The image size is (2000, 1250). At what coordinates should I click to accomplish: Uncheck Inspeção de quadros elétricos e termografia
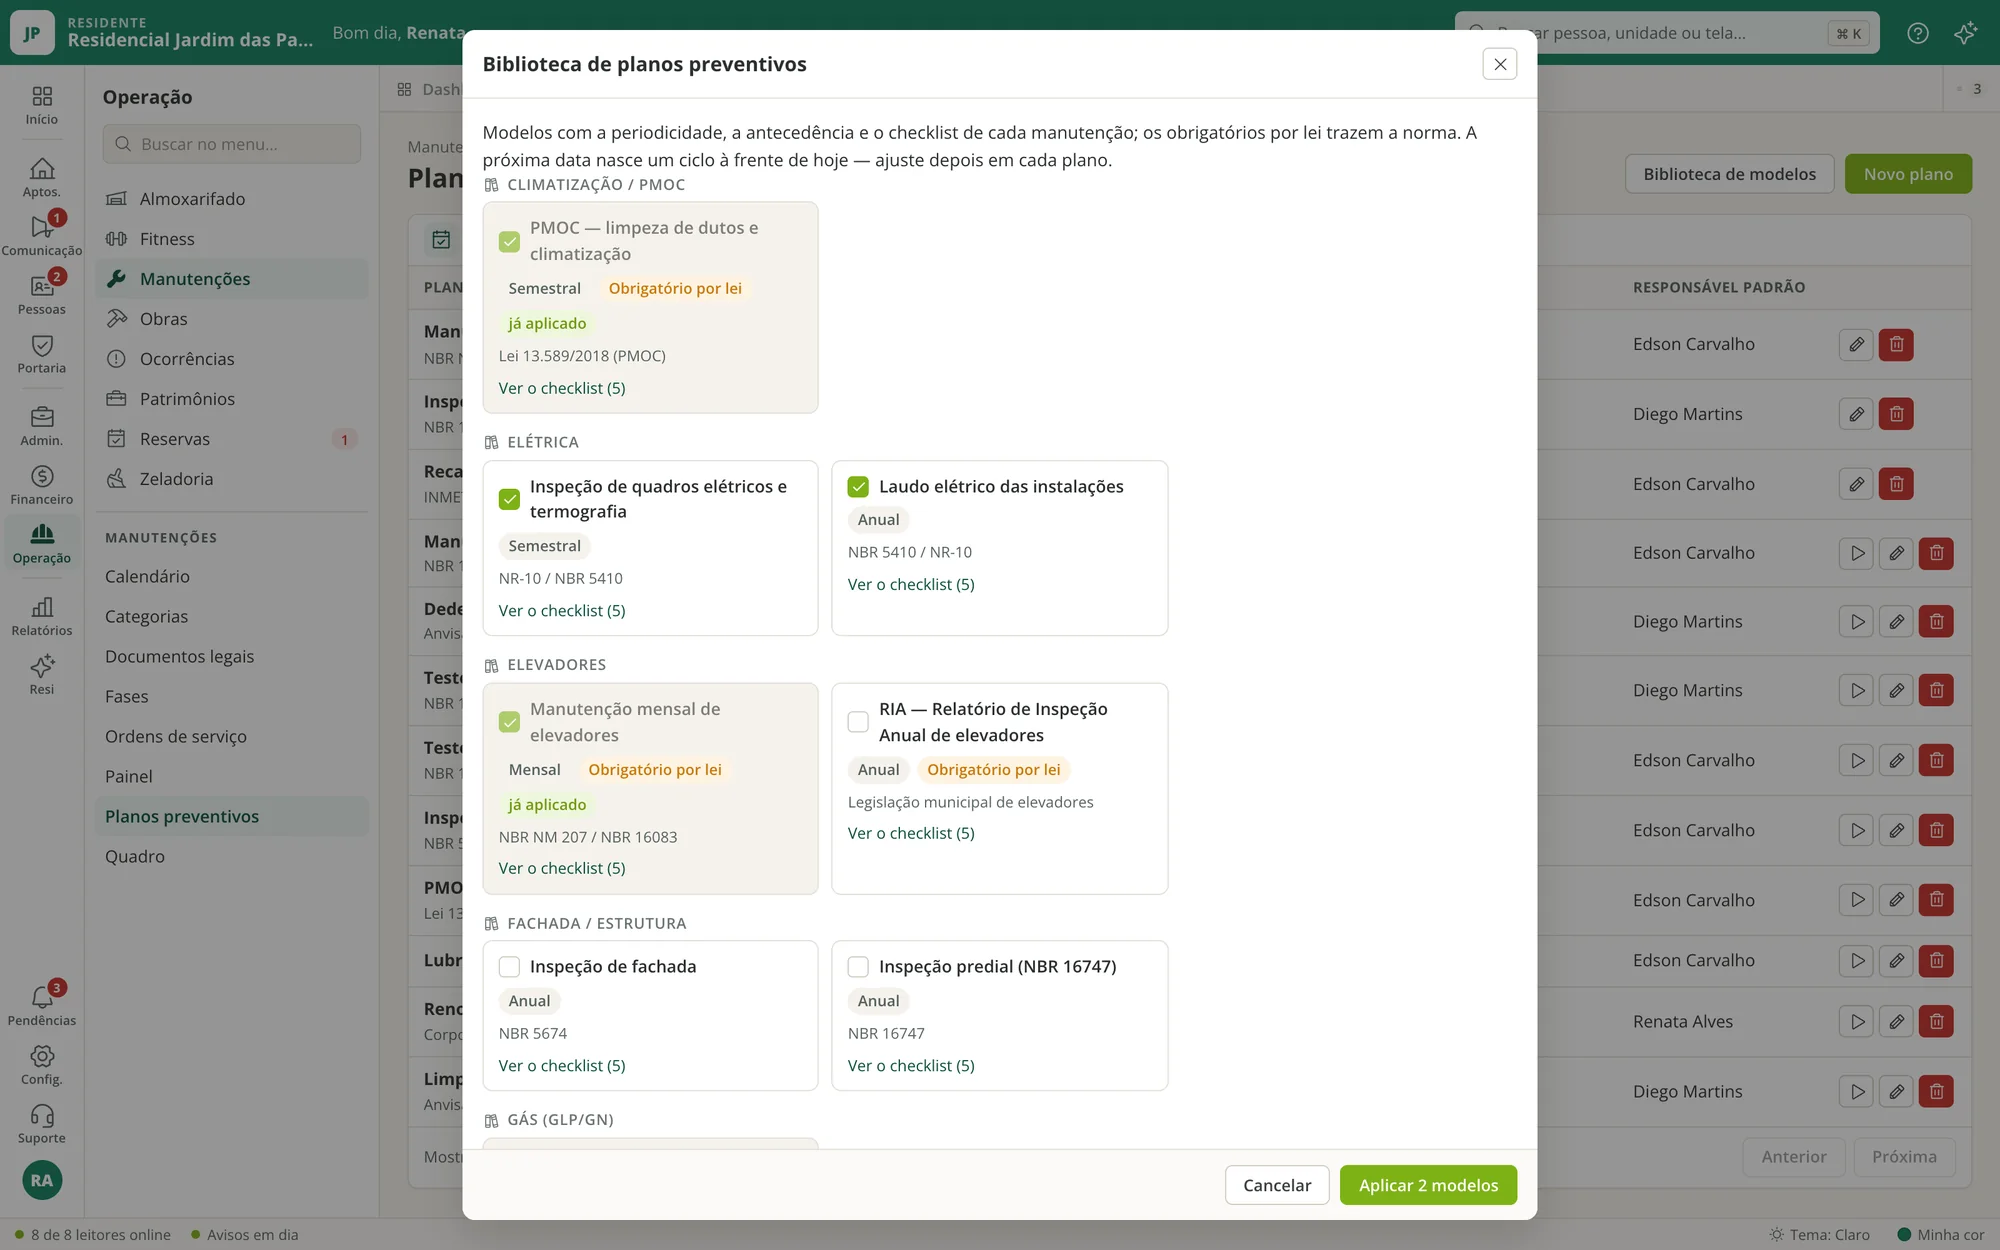509,499
